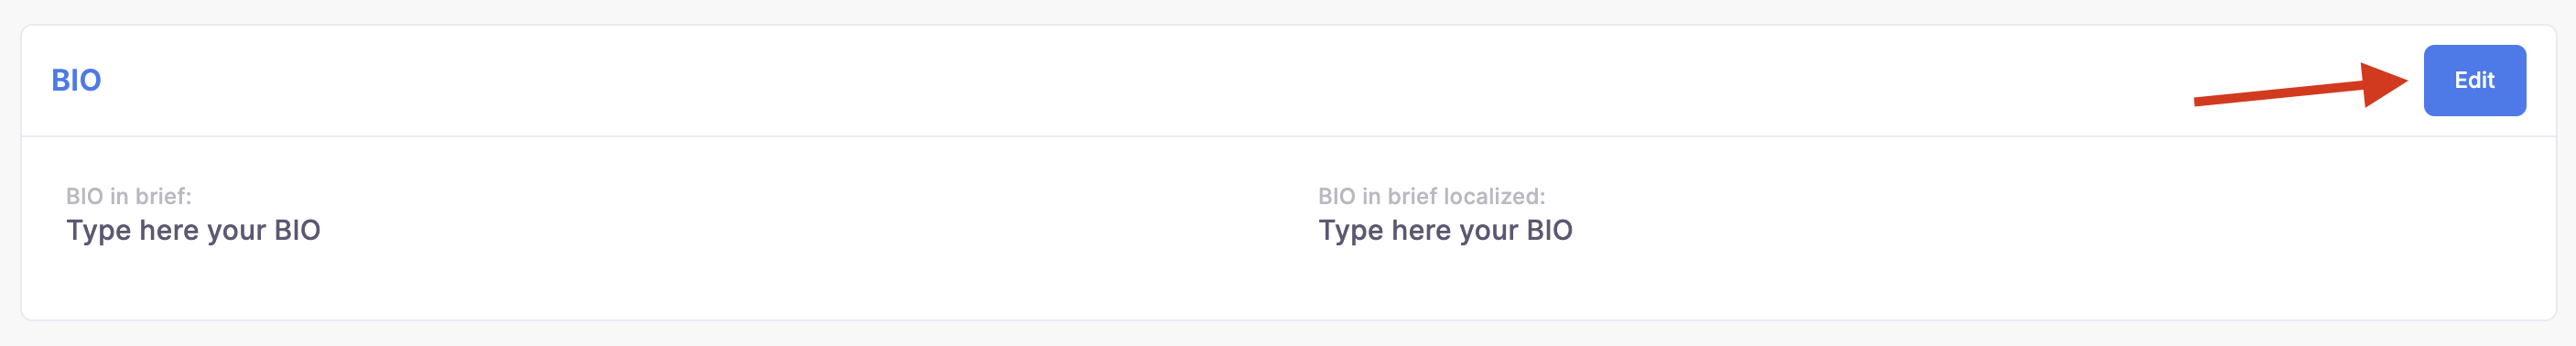This screenshot has height=346, width=2576.
Task: Select placeholder text under 'BIO in brief localized:'
Action: [x=1445, y=231]
